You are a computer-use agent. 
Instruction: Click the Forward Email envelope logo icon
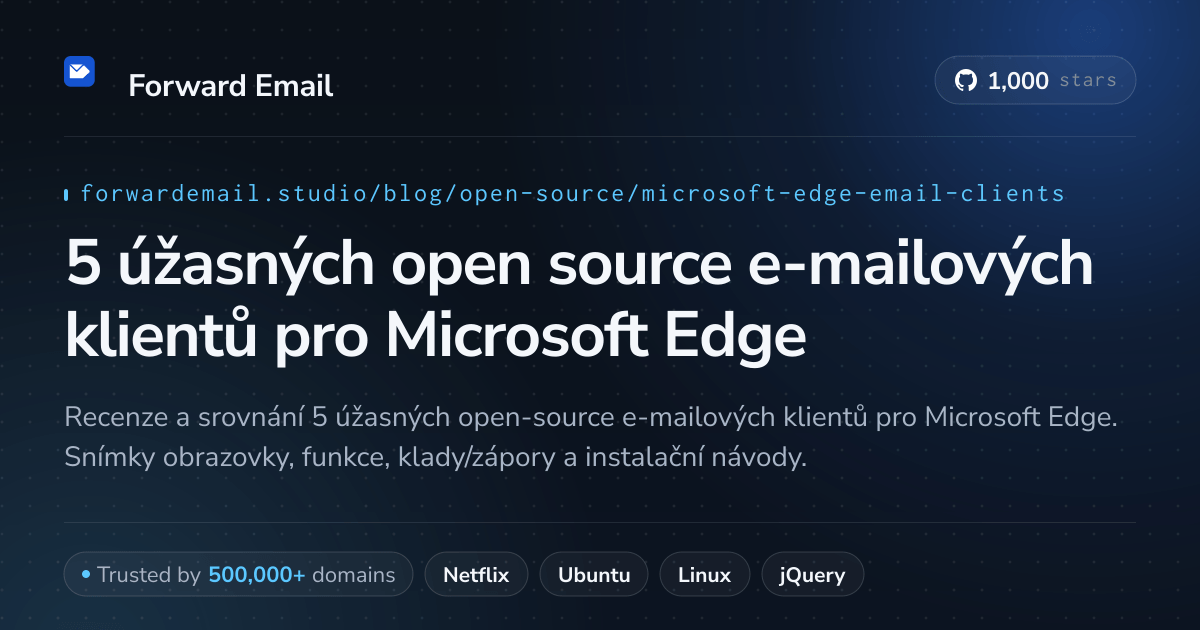click(x=79, y=71)
